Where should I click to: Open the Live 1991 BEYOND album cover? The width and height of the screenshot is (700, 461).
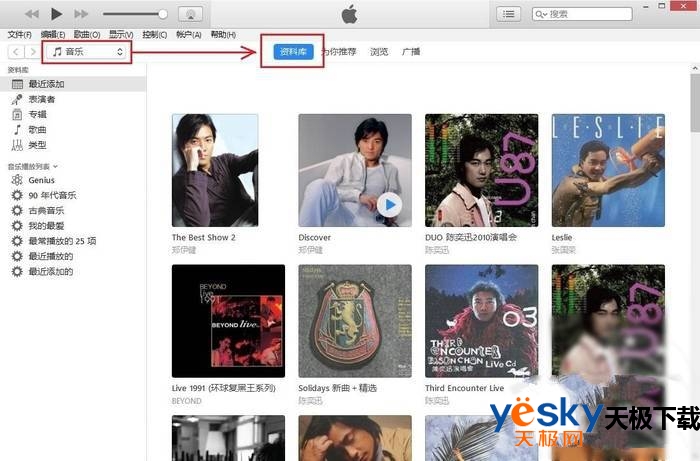coord(228,321)
